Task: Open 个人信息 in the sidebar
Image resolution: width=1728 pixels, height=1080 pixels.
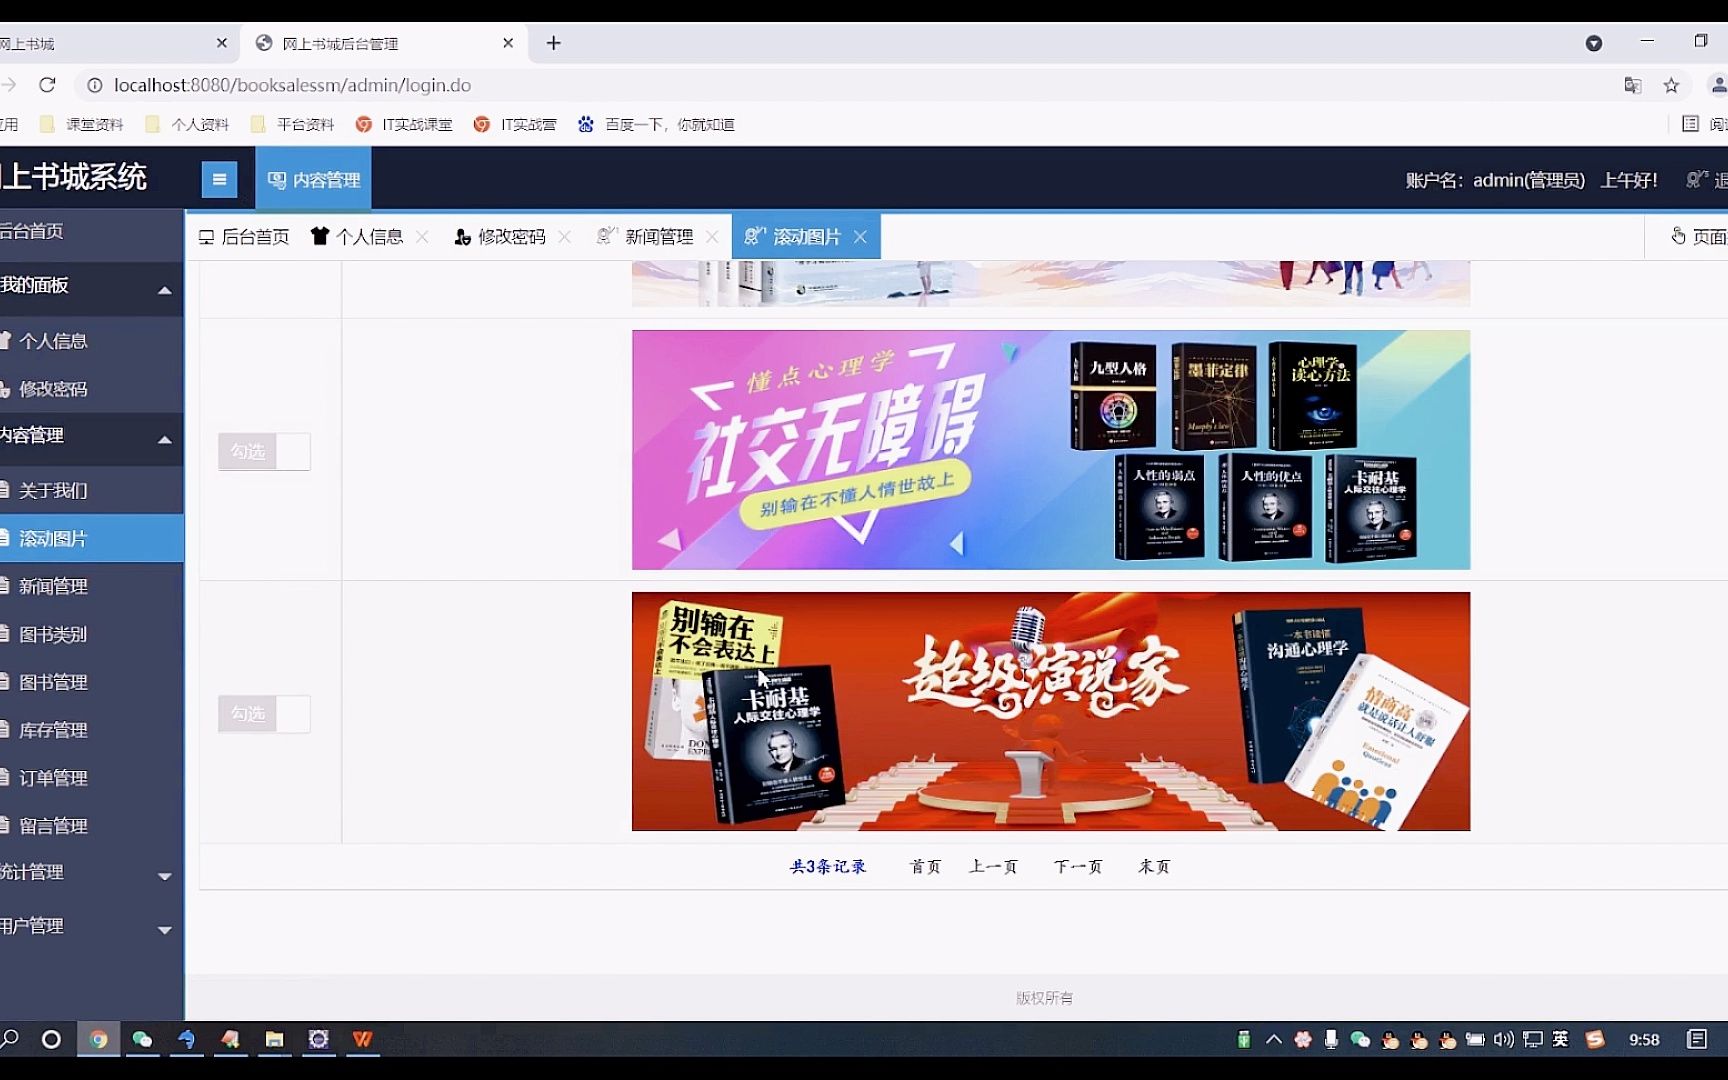Action: tap(91, 341)
